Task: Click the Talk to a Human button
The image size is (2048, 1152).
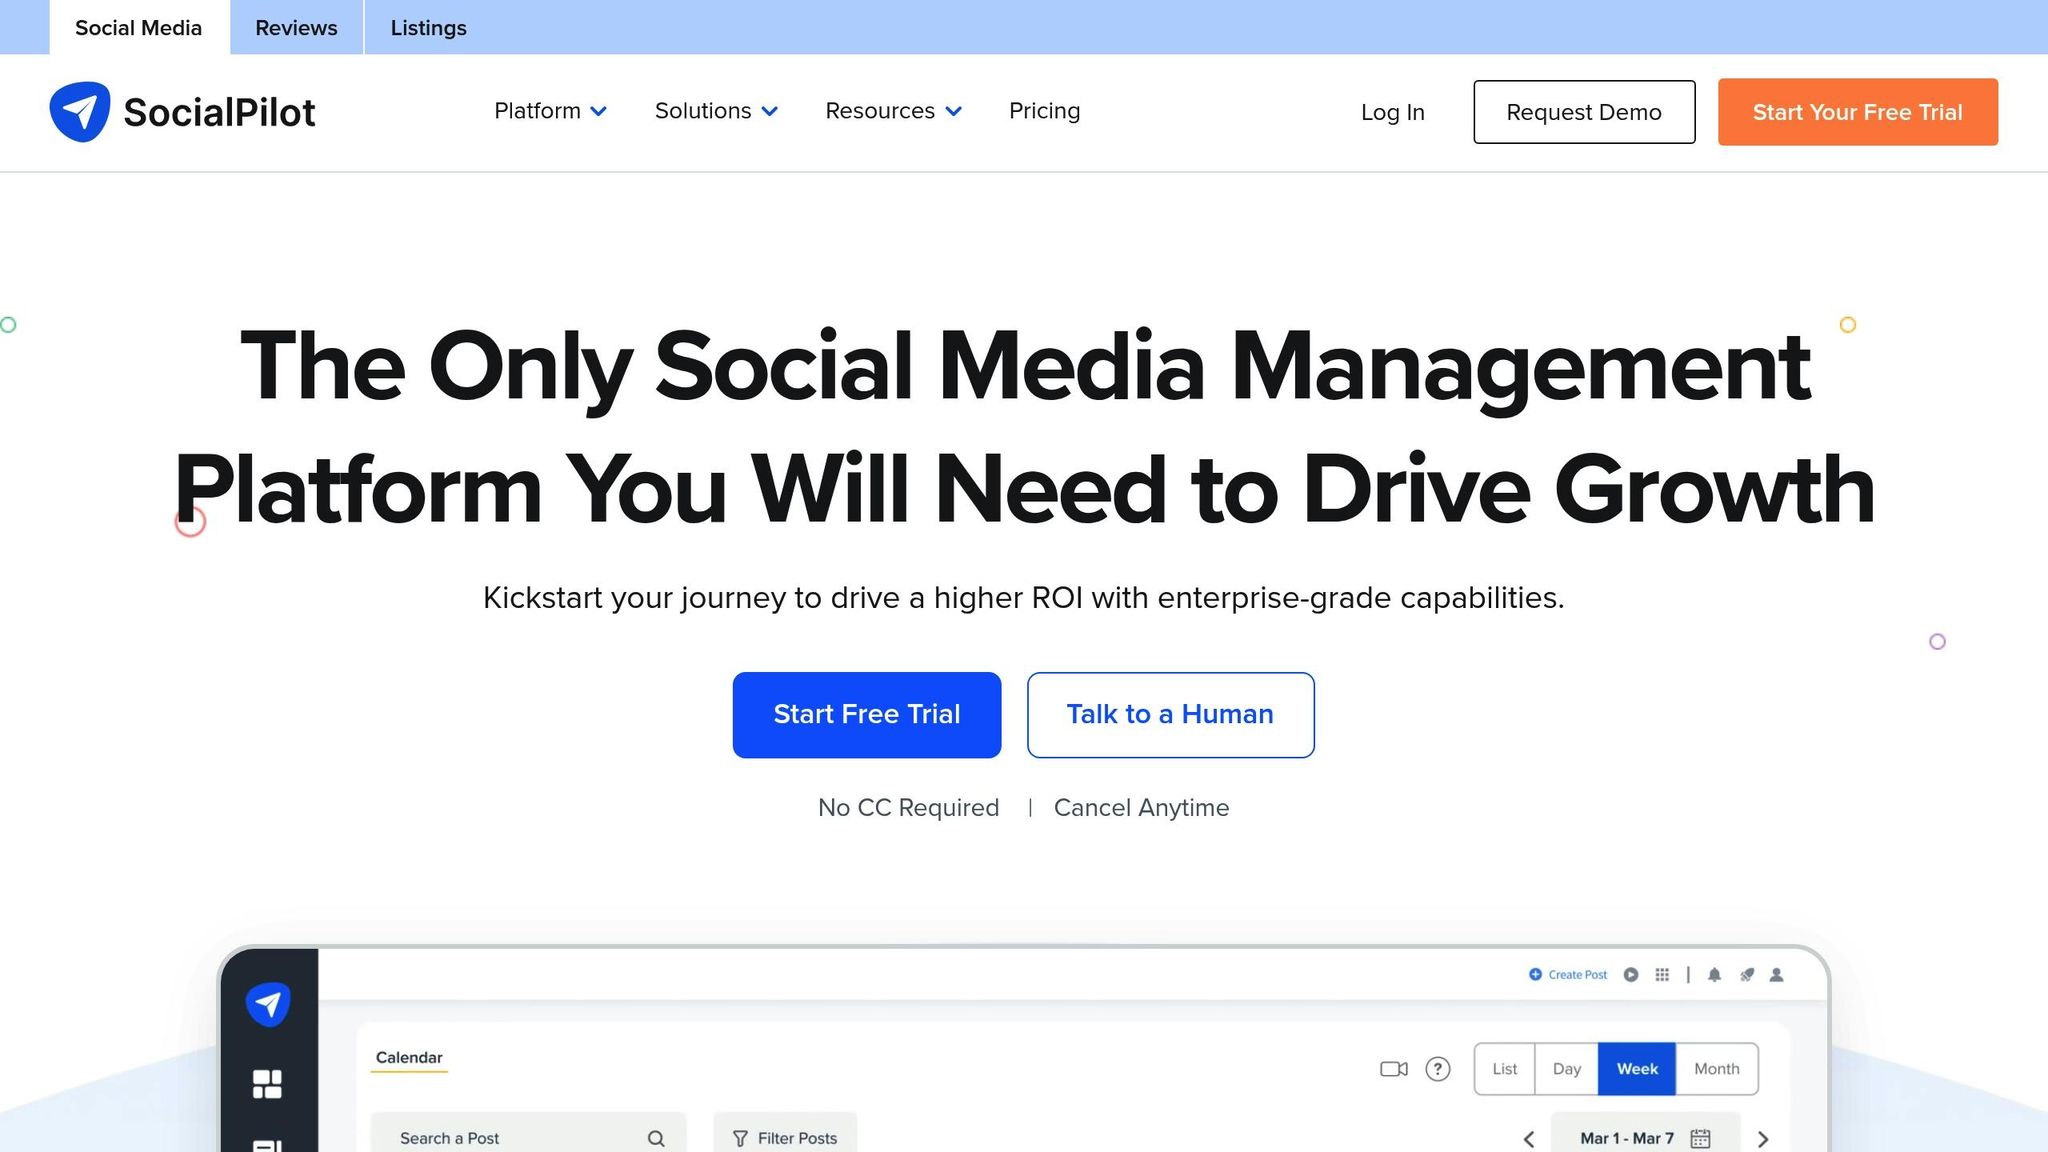Action: pos(1170,714)
